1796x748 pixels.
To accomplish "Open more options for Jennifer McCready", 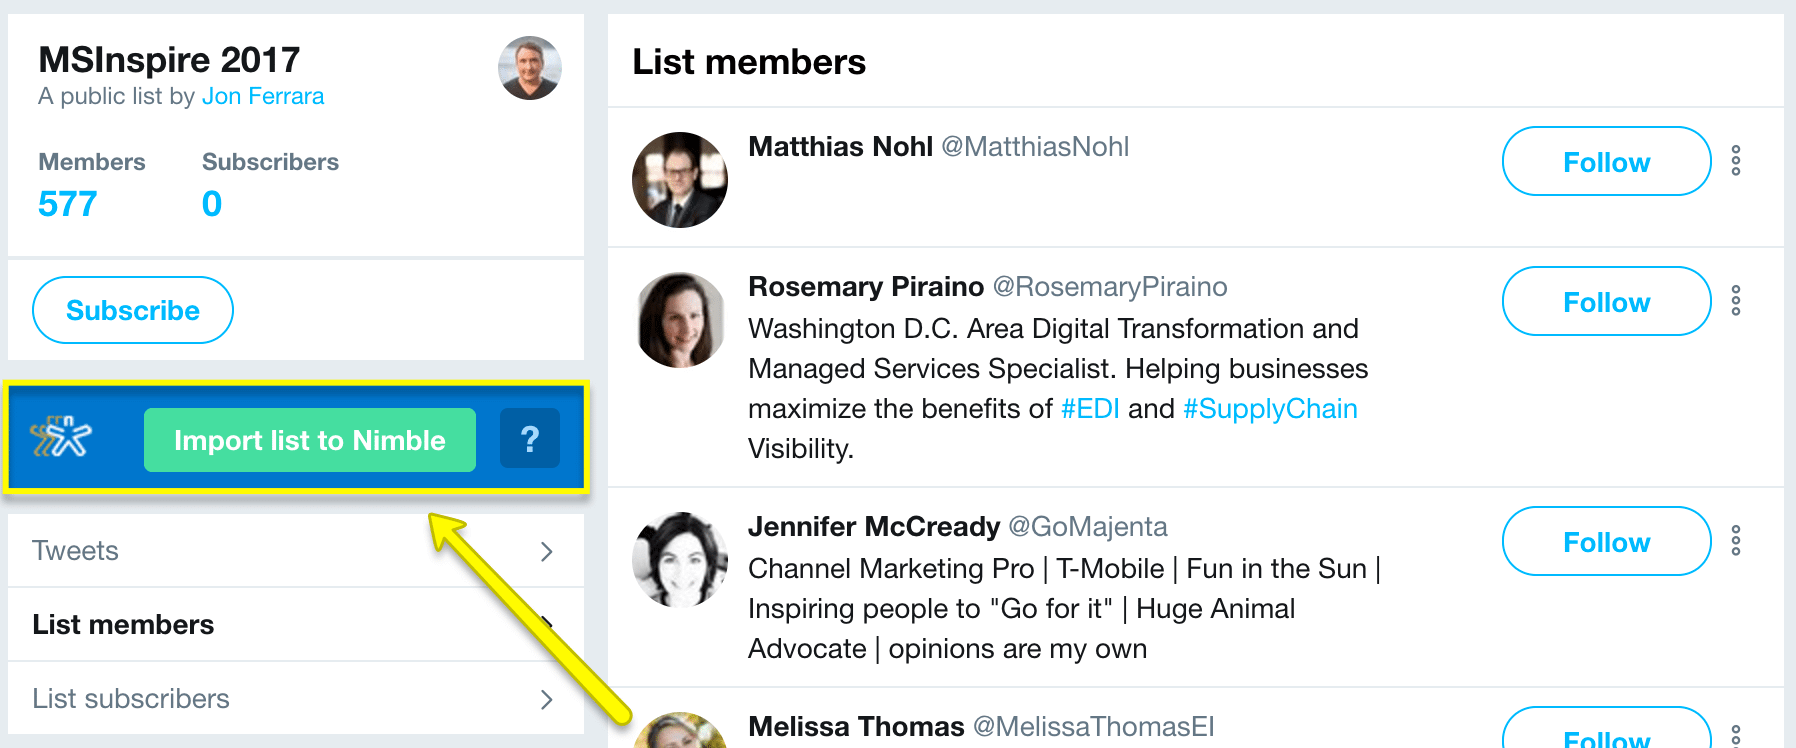I will [1736, 541].
